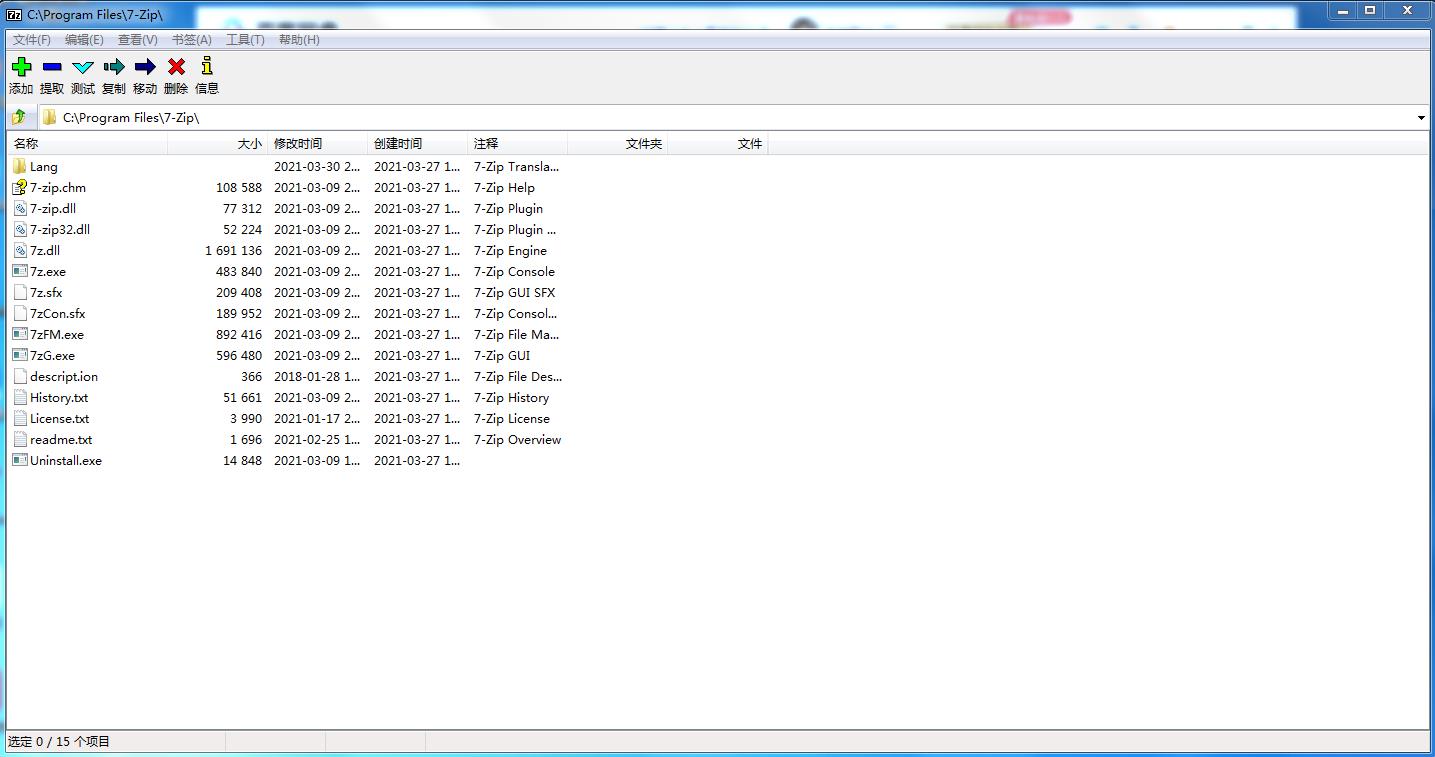1435x757 pixels.
Task: Click the green Add (添加) toolbar icon
Action: 21,67
